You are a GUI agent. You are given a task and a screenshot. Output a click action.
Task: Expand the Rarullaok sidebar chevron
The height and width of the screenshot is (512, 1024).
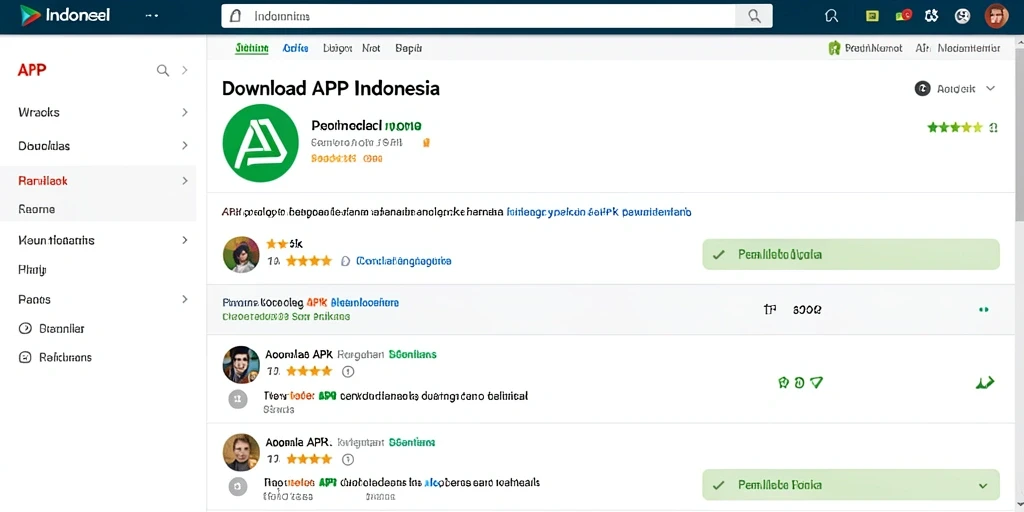pyautogui.click(x=185, y=181)
